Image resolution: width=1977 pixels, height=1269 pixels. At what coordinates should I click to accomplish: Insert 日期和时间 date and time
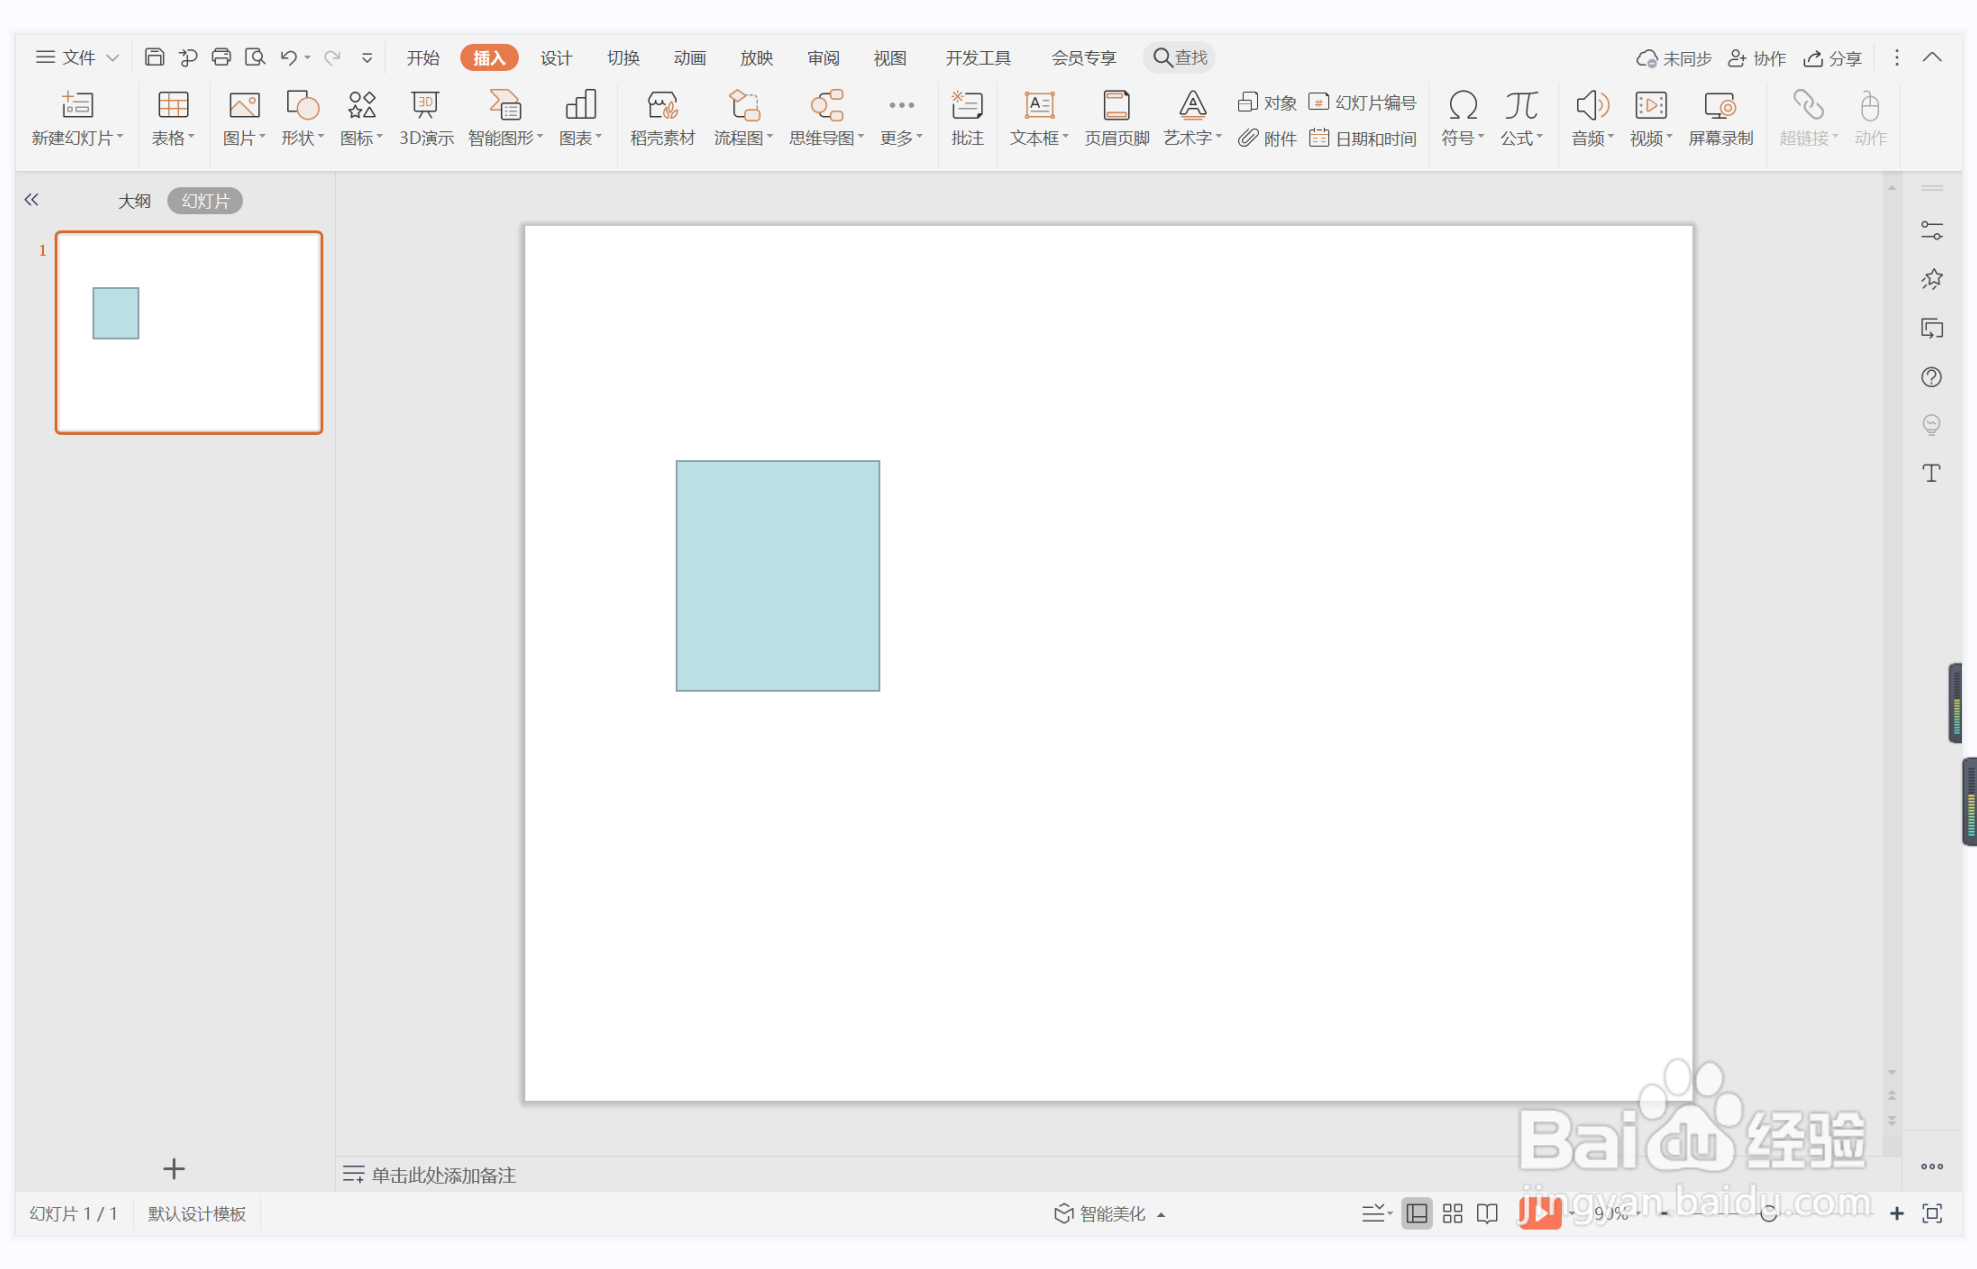tap(1364, 138)
